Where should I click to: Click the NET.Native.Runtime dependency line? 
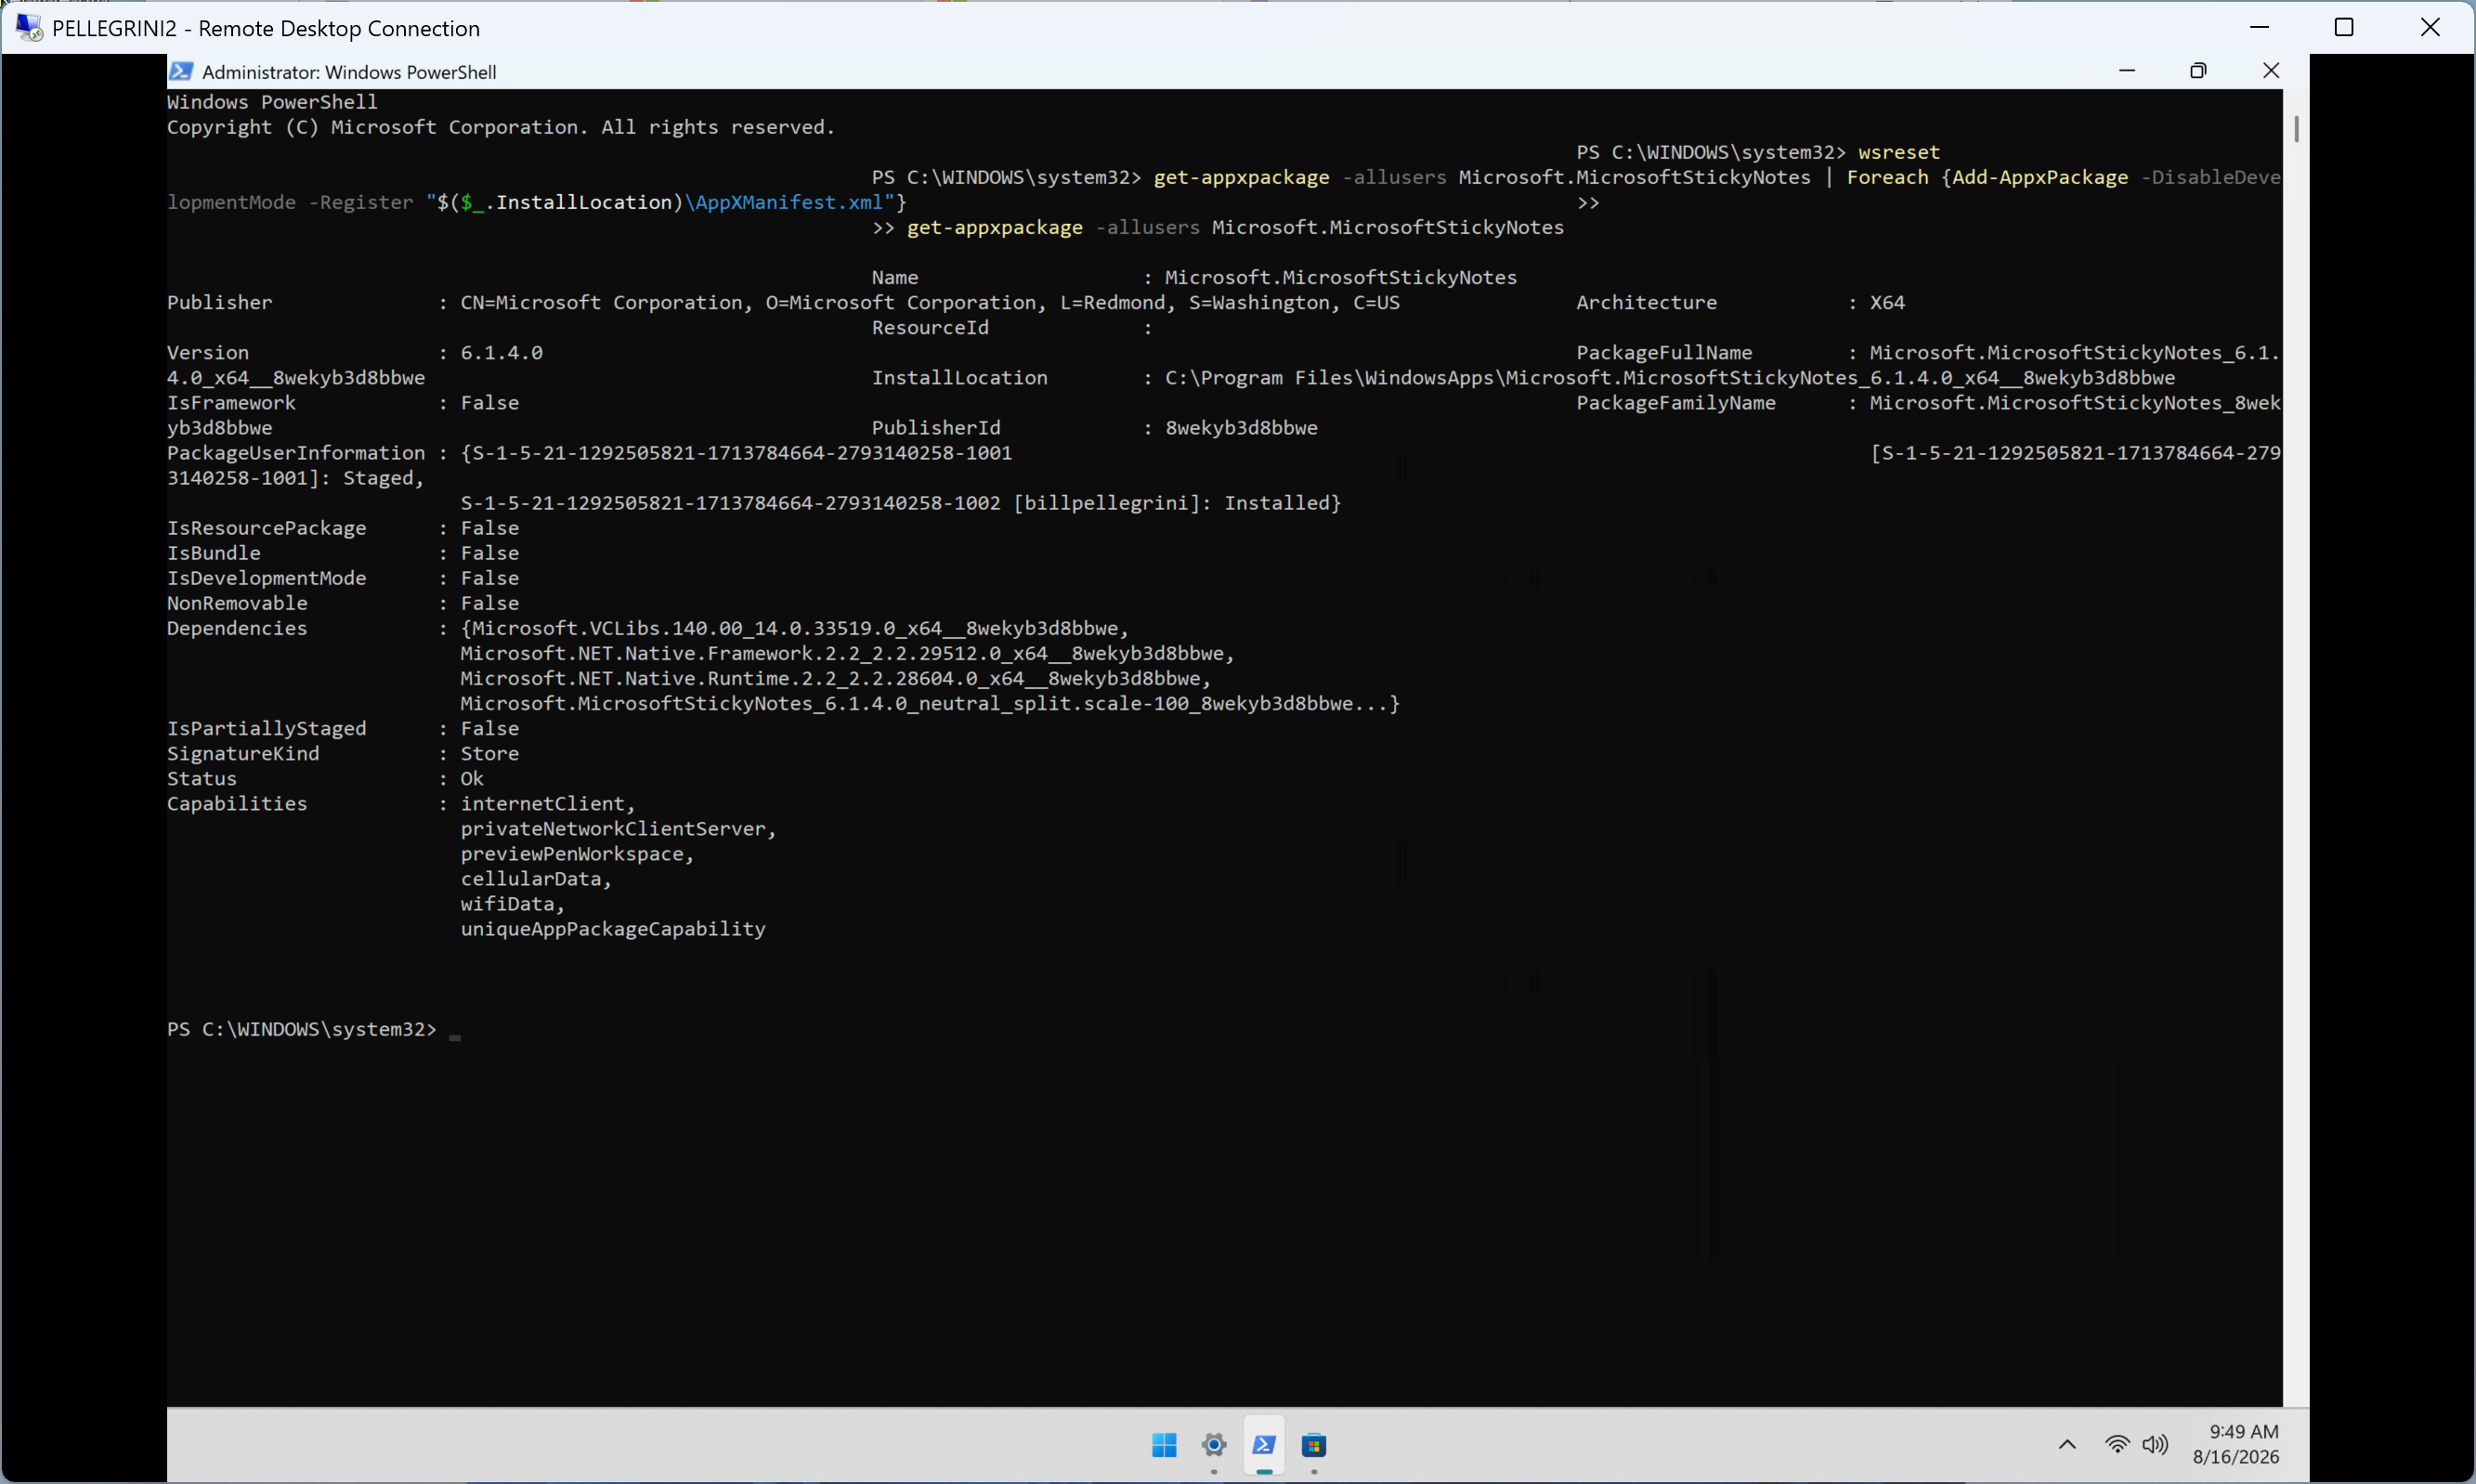click(x=836, y=678)
